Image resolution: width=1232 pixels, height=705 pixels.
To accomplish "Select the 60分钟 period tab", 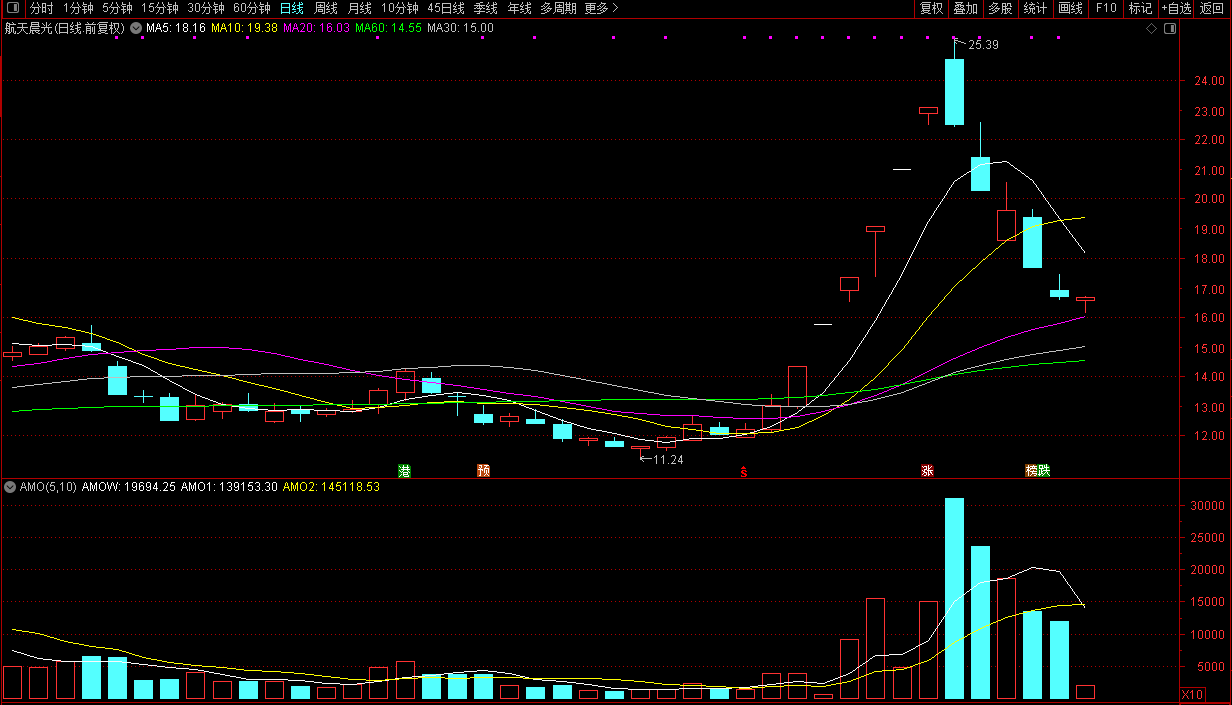I will 251,8.
